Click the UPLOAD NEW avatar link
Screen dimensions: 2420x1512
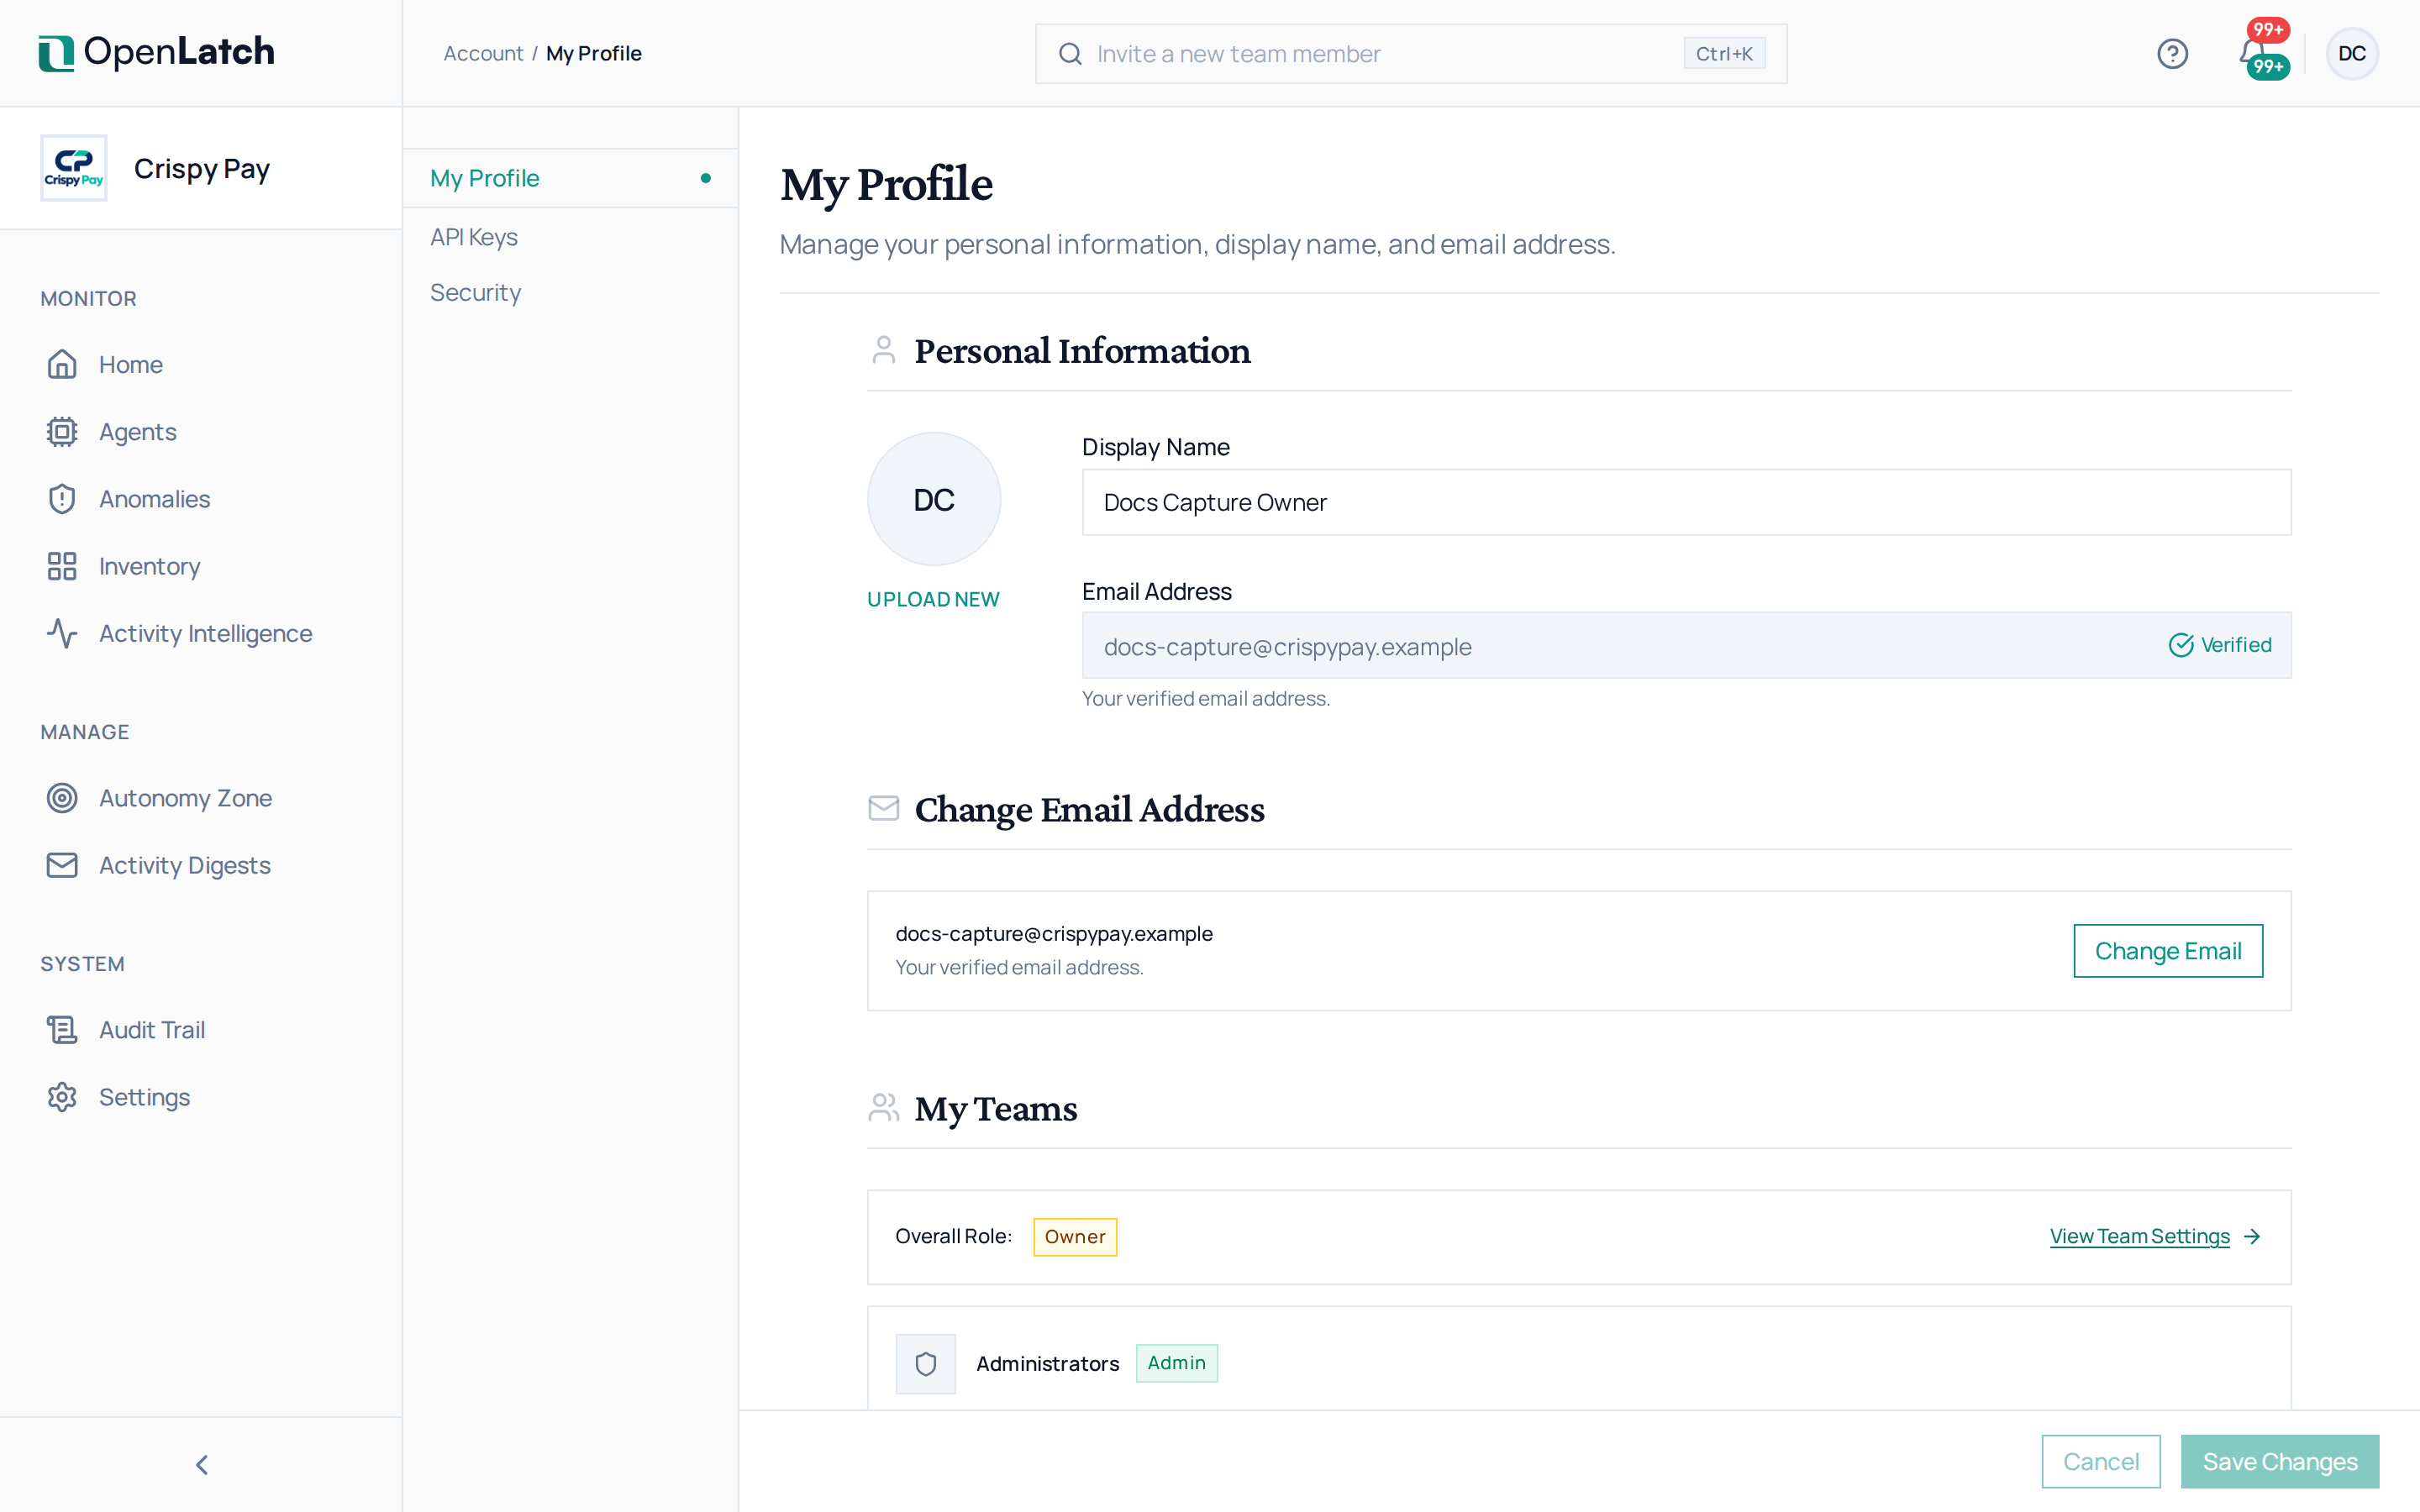(933, 599)
